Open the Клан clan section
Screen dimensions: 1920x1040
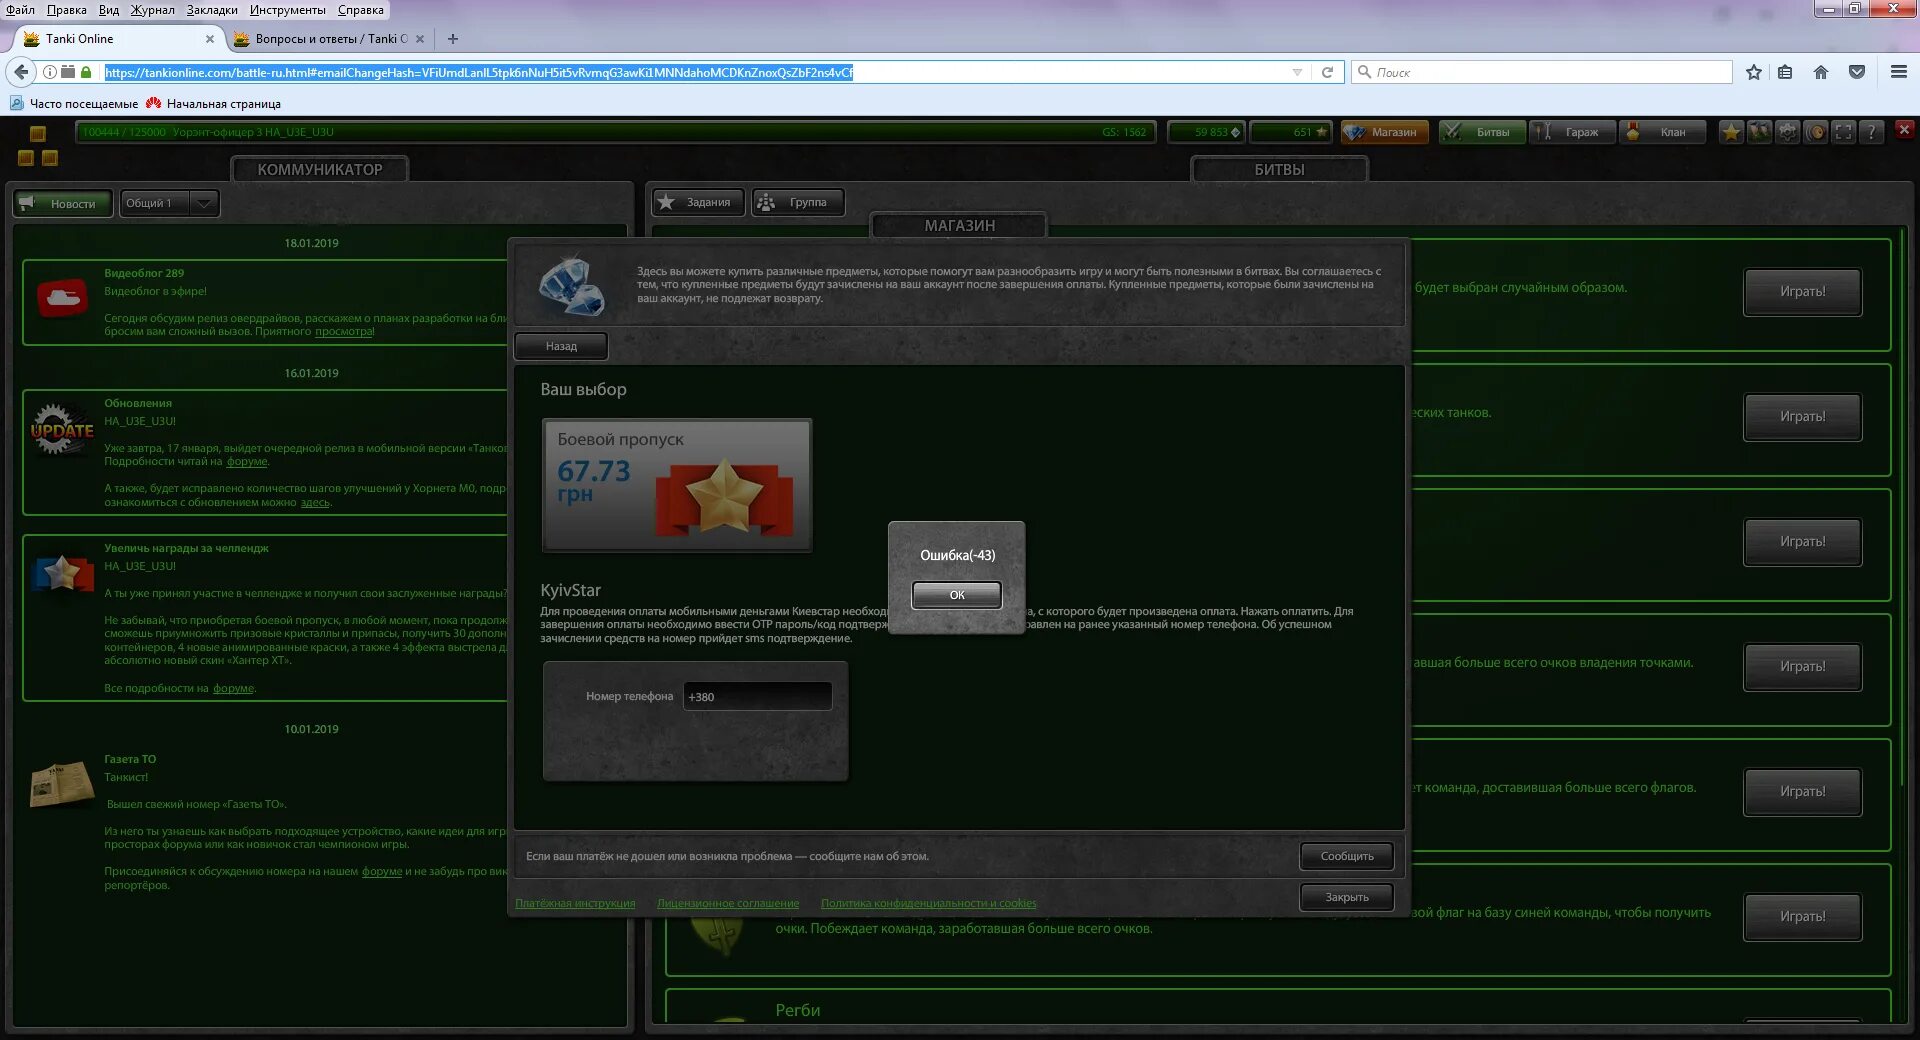pyautogui.click(x=1663, y=132)
